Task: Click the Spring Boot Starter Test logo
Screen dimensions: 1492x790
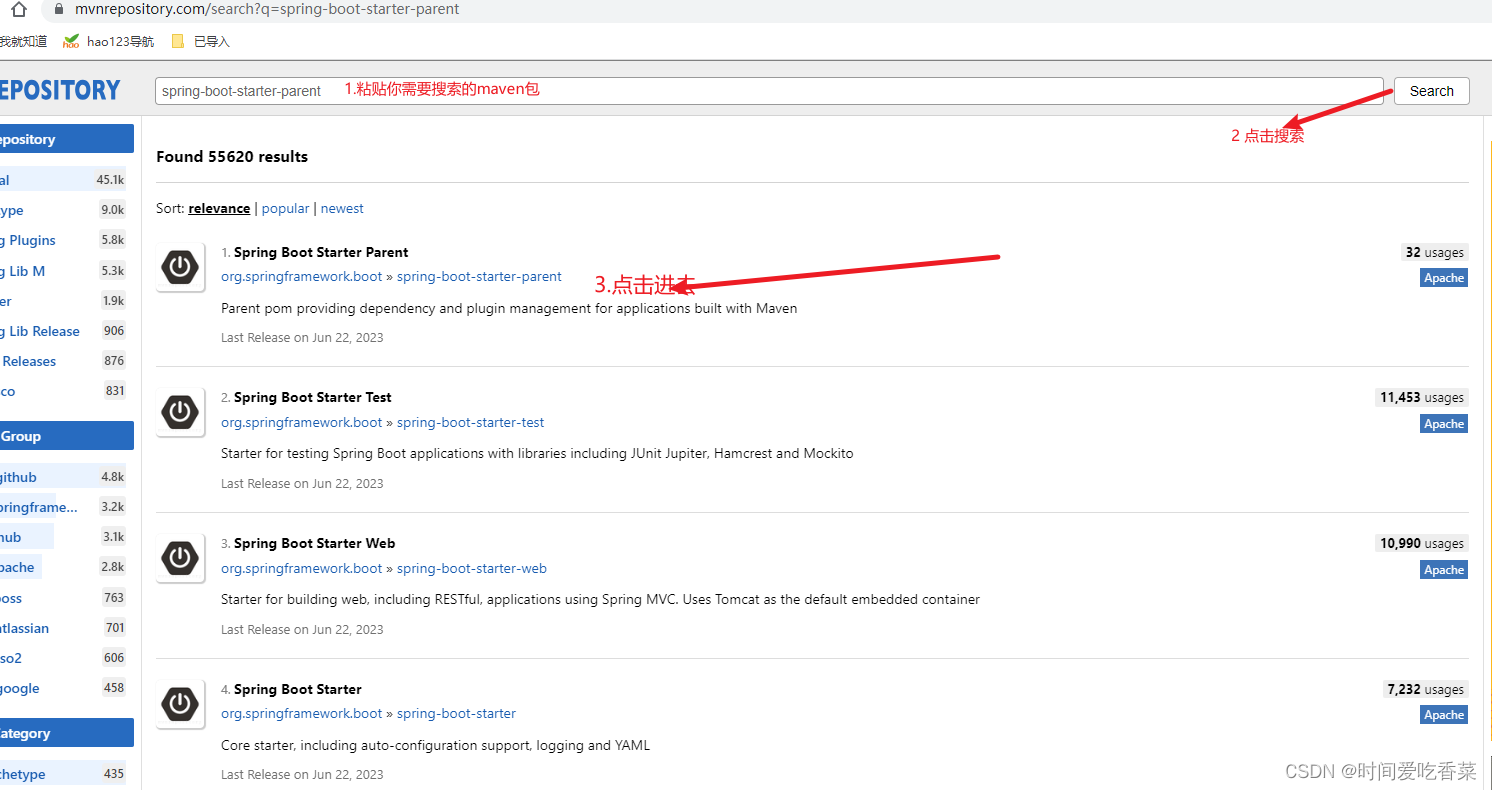Action: 180,412
